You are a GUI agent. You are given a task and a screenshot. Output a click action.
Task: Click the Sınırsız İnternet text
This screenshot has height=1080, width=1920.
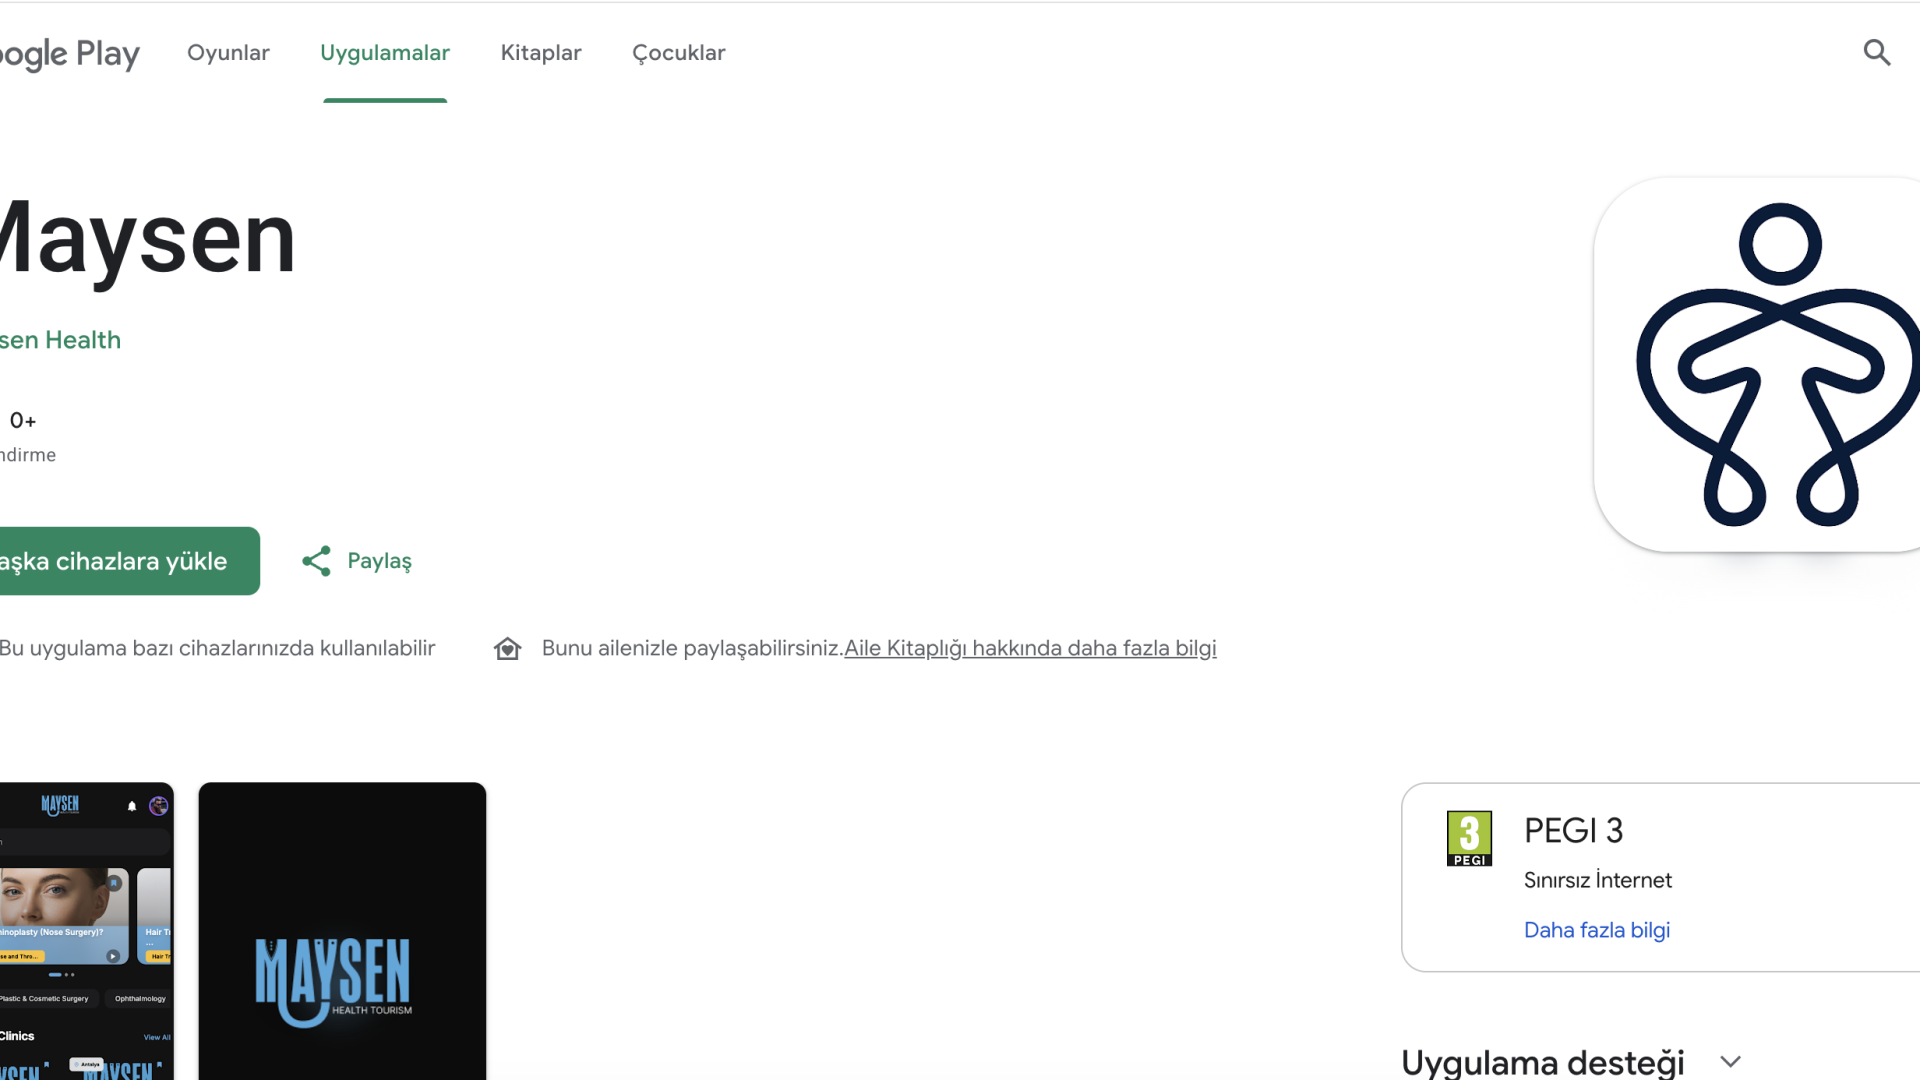pyautogui.click(x=1598, y=880)
